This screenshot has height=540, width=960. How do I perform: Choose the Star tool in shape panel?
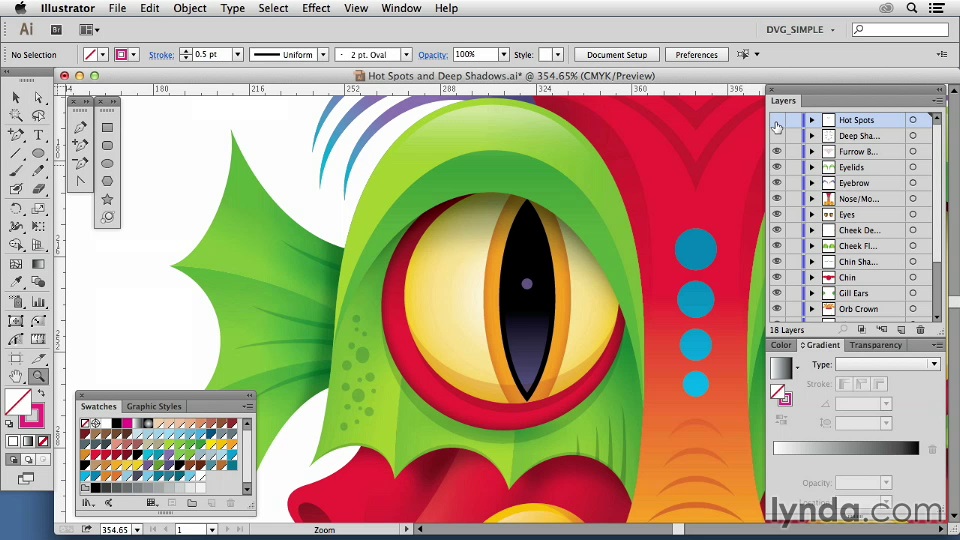tap(107, 199)
